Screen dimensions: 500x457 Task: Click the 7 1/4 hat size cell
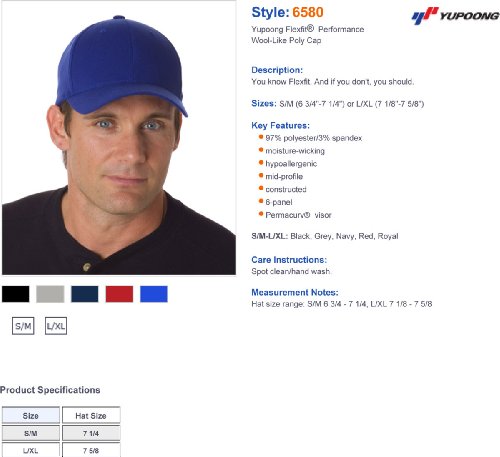tap(91, 433)
